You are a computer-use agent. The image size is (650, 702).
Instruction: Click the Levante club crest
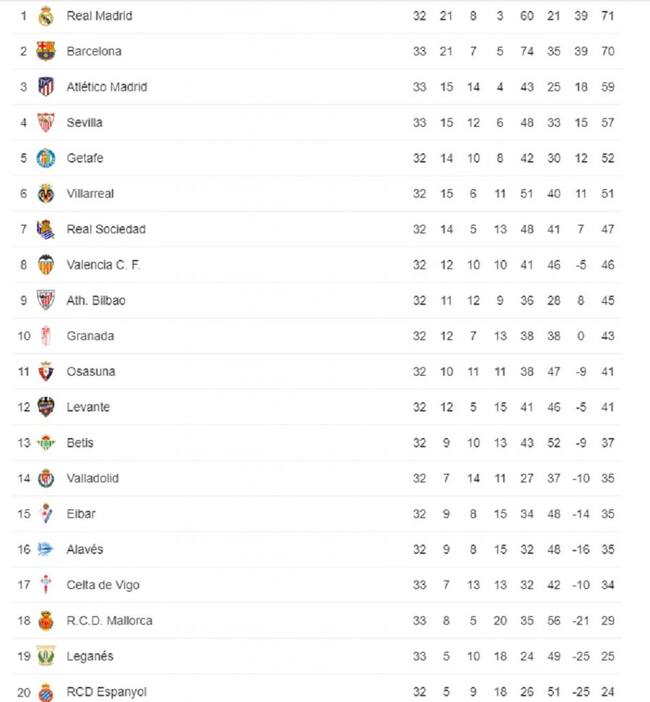click(x=45, y=407)
